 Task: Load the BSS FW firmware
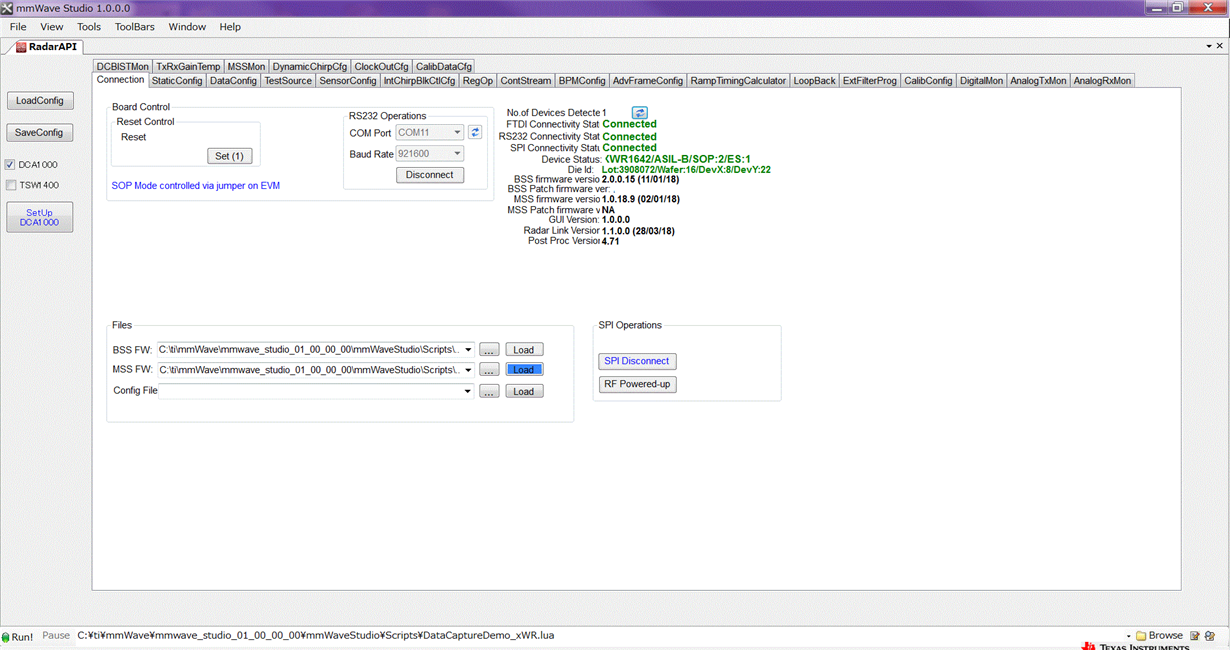[524, 350]
